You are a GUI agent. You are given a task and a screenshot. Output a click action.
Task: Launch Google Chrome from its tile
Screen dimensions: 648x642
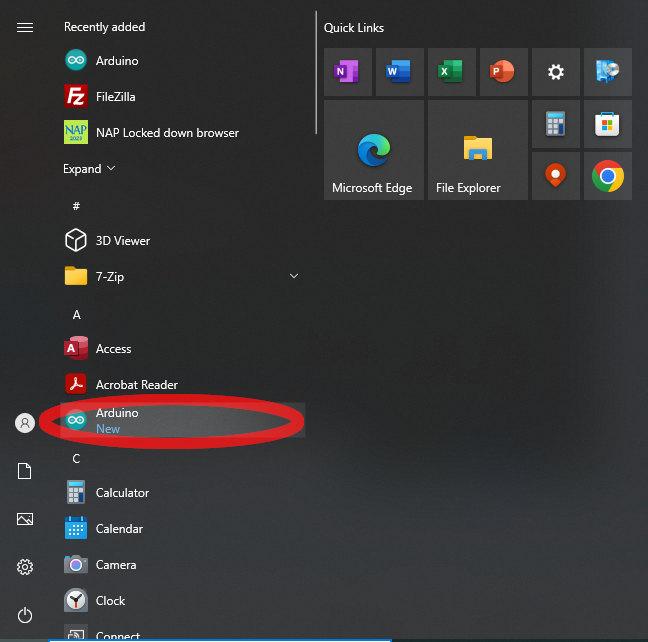point(608,176)
